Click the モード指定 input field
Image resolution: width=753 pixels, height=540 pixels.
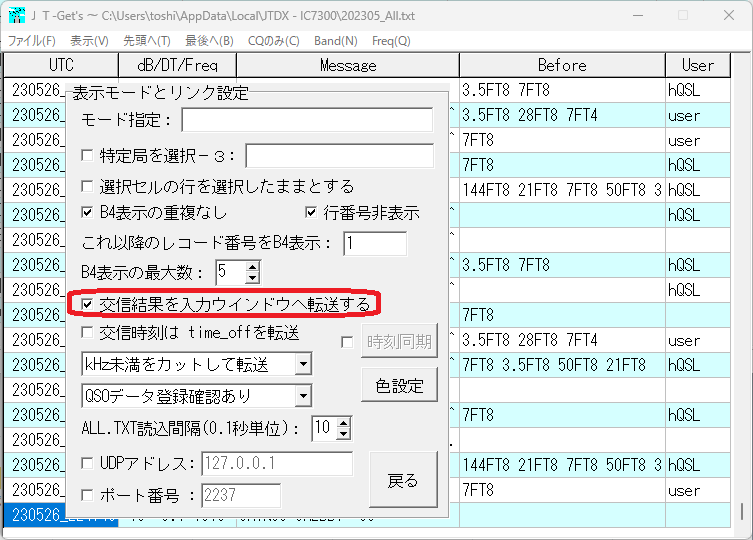307,120
